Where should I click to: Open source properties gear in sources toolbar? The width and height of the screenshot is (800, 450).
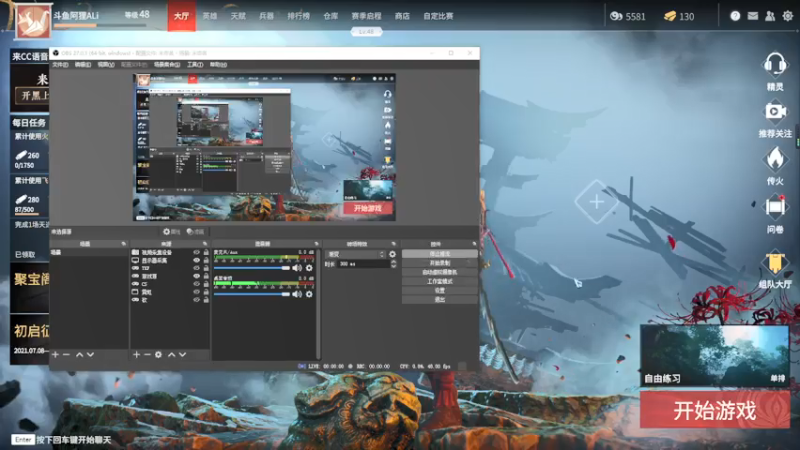point(158,355)
